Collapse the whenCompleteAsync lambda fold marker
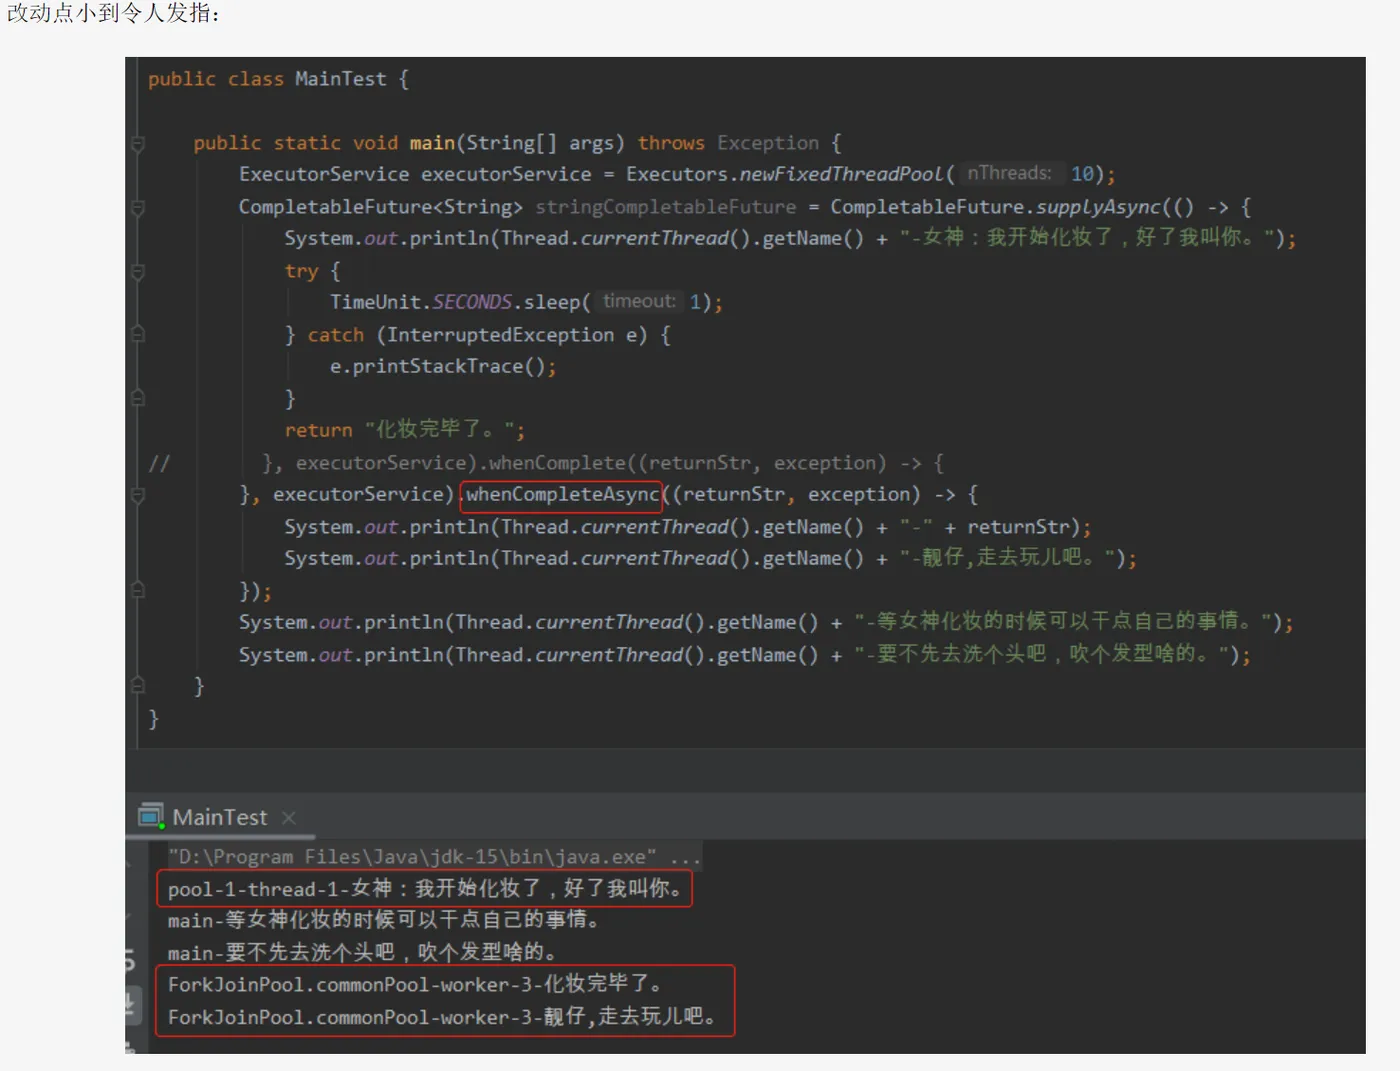The width and height of the screenshot is (1400, 1071). coord(138,495)
